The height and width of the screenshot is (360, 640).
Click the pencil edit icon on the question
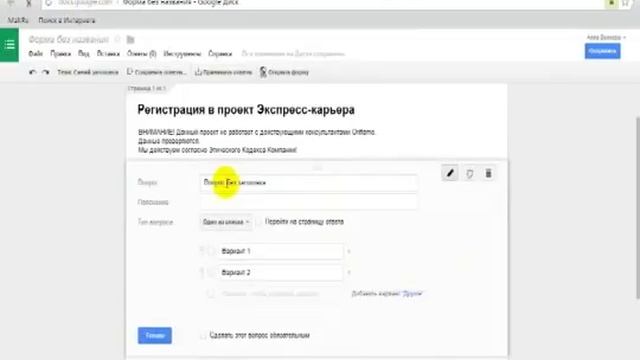(x=450, y=173)
